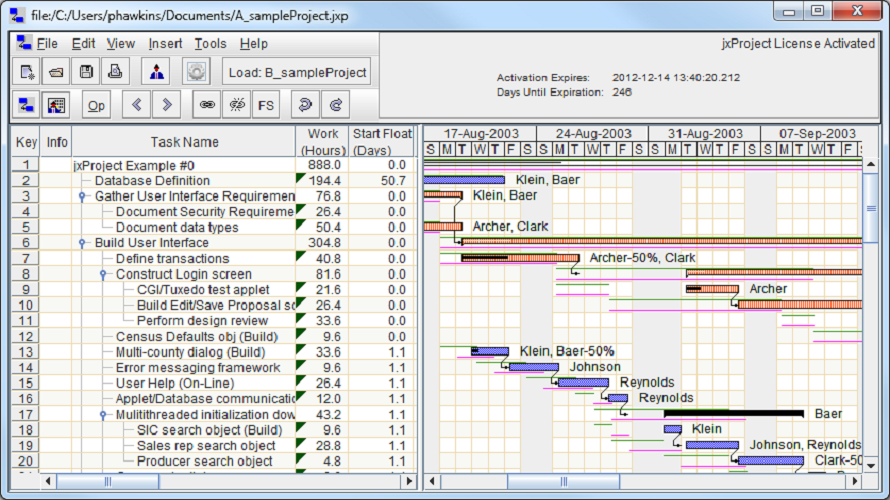Select row key 20 cell
Screen dimensions: 890x500
pos(26,461)
